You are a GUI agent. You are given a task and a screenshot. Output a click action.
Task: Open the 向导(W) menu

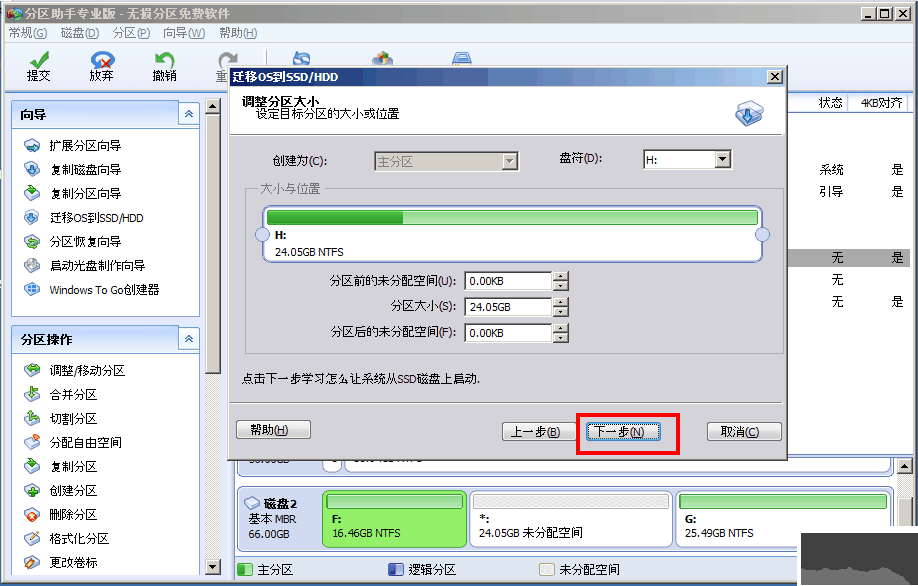click(184, 33)
